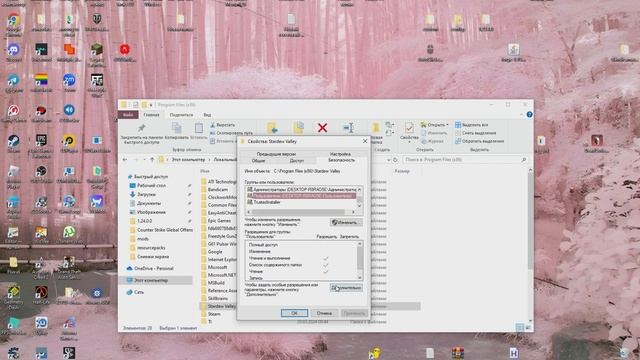Click the address bar refresh icon
The image size is (640, 360).
[395, 160]
